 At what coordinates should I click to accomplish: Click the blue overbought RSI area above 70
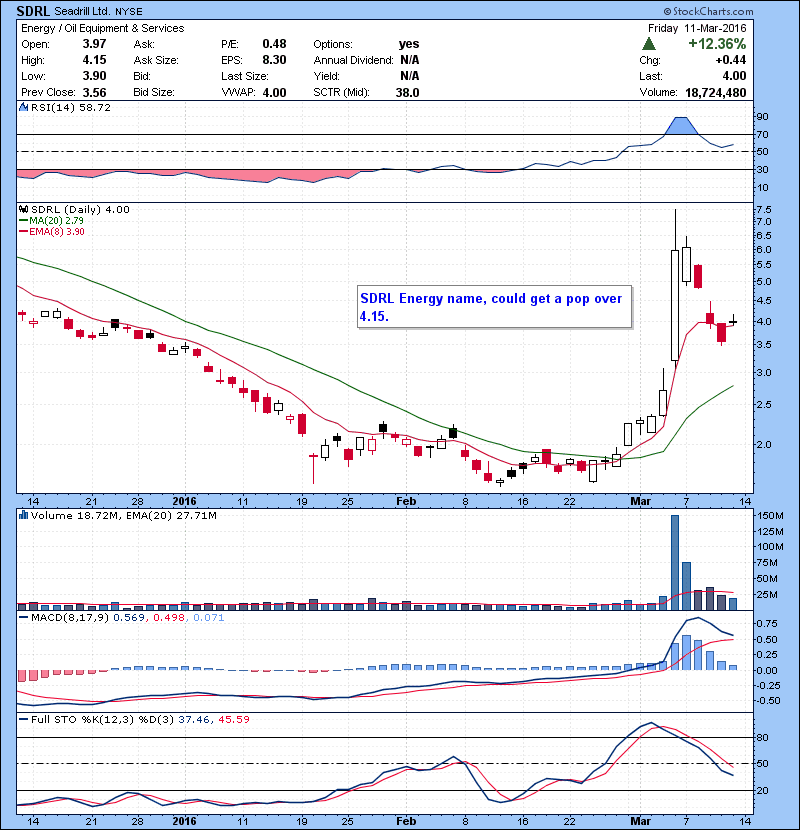(x=681, y=126)
